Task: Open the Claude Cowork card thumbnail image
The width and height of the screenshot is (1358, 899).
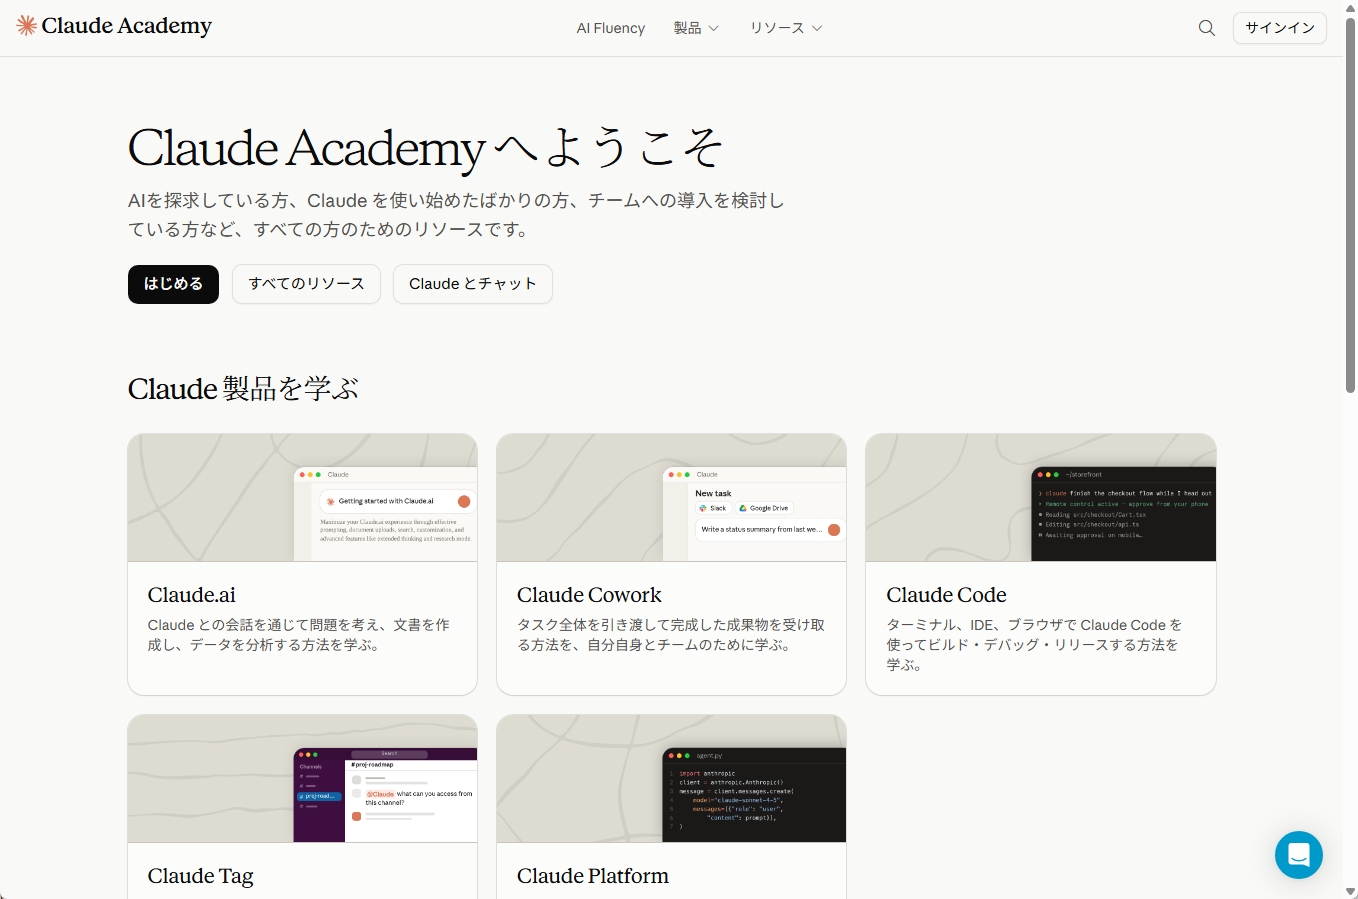Action: coord(671,497)
